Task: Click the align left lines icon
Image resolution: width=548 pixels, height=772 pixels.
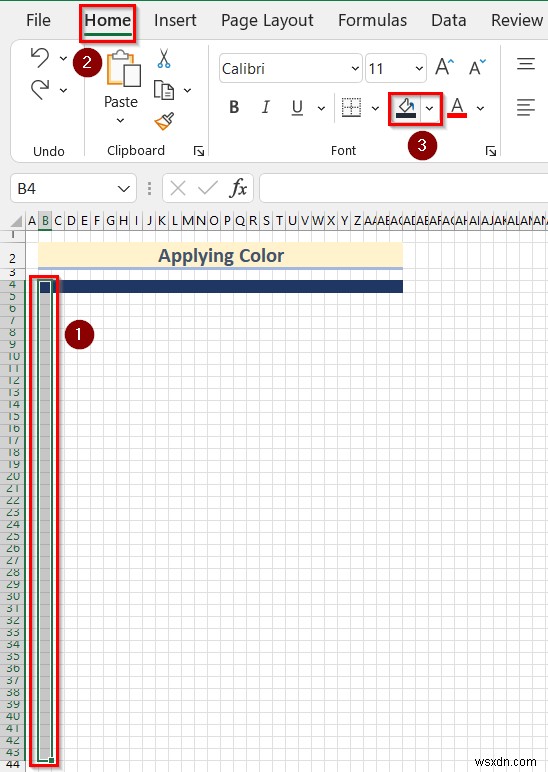Action: point(526,107)
